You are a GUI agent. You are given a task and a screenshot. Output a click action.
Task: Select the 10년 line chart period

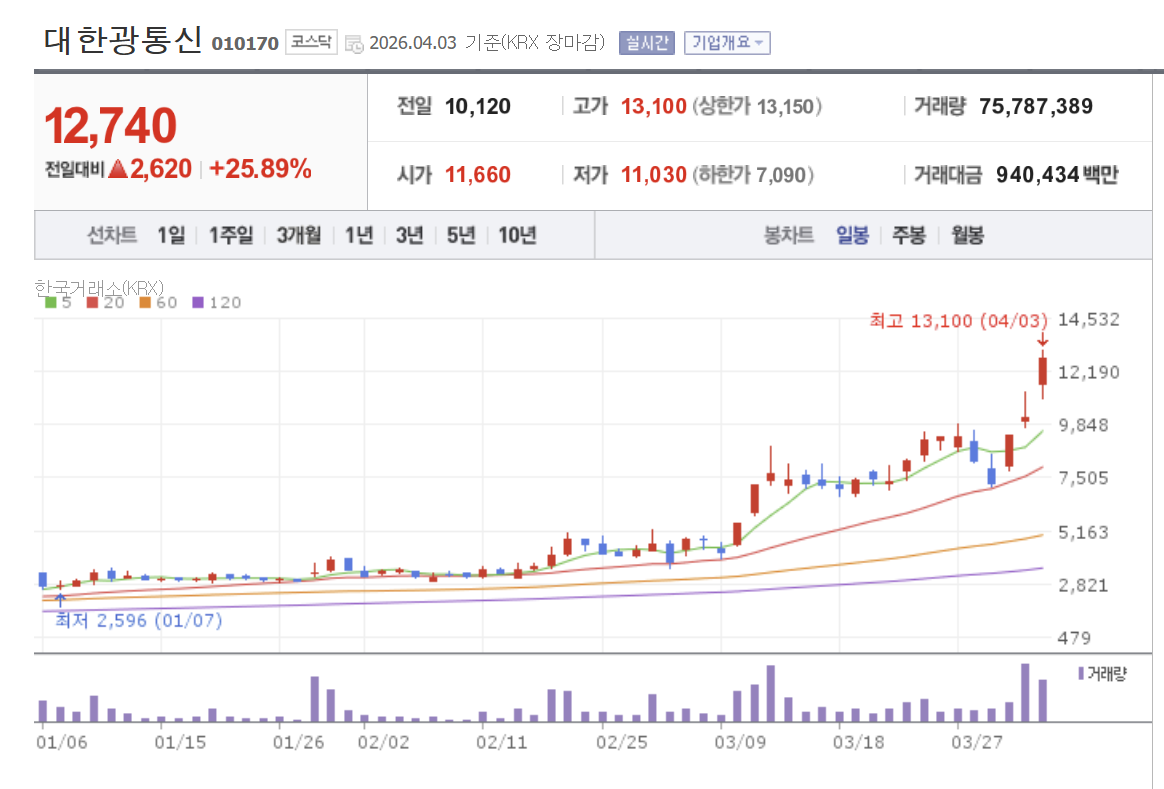click(517, 235)
